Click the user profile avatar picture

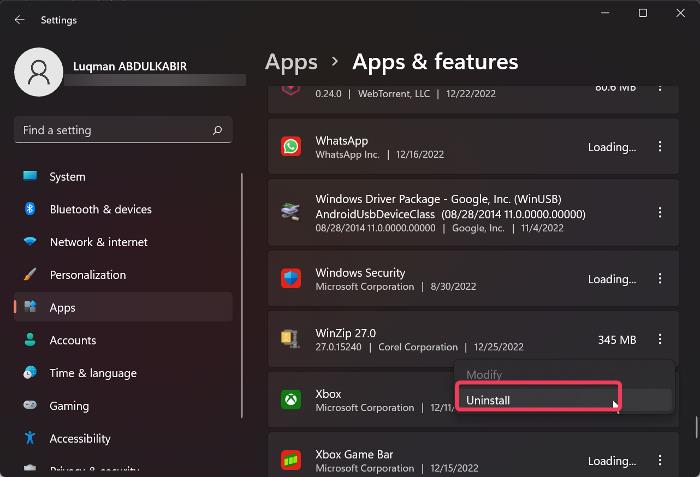click(x=39, y=72)
